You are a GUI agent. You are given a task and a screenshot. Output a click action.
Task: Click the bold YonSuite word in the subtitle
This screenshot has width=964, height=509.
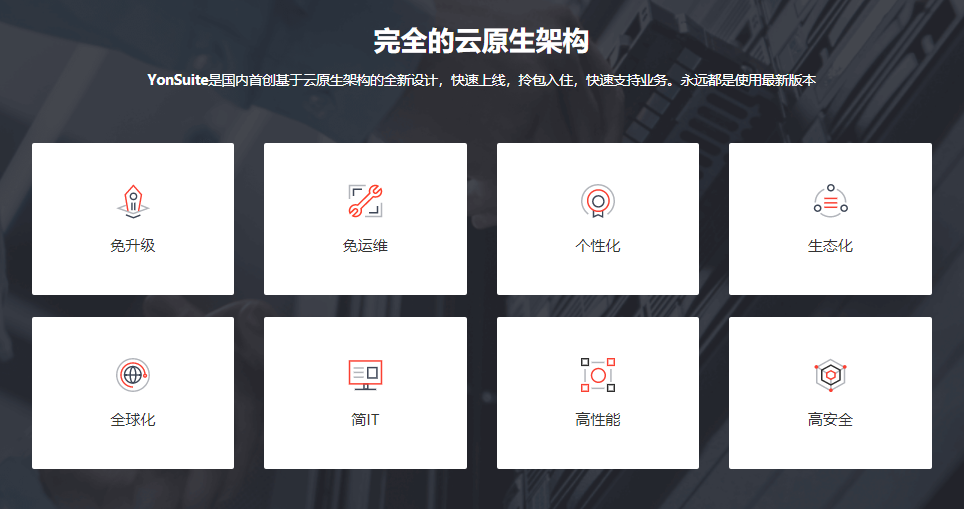click(177, 80)
